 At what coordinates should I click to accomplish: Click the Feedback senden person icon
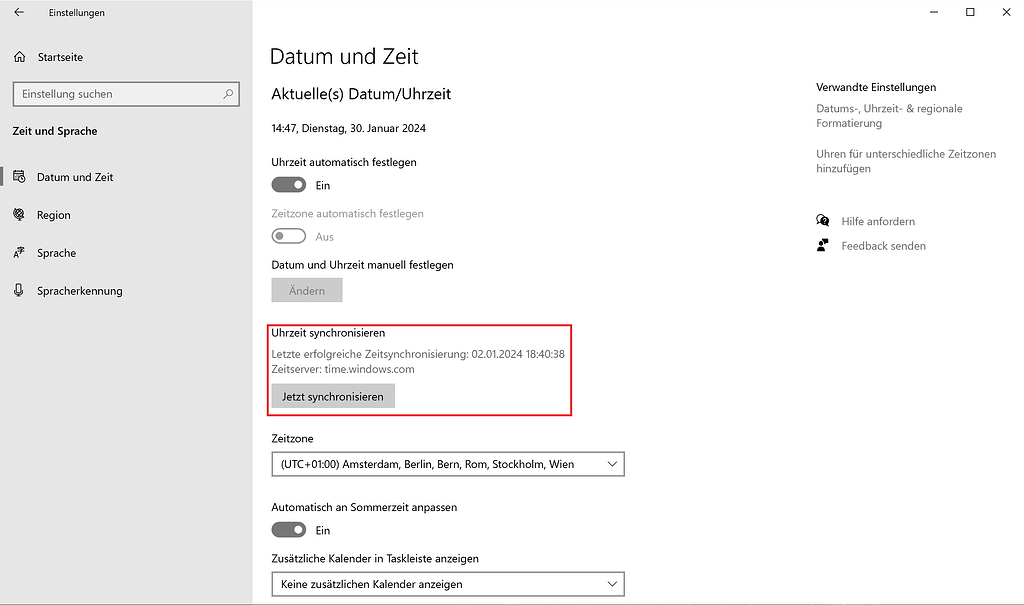[822, 245]
